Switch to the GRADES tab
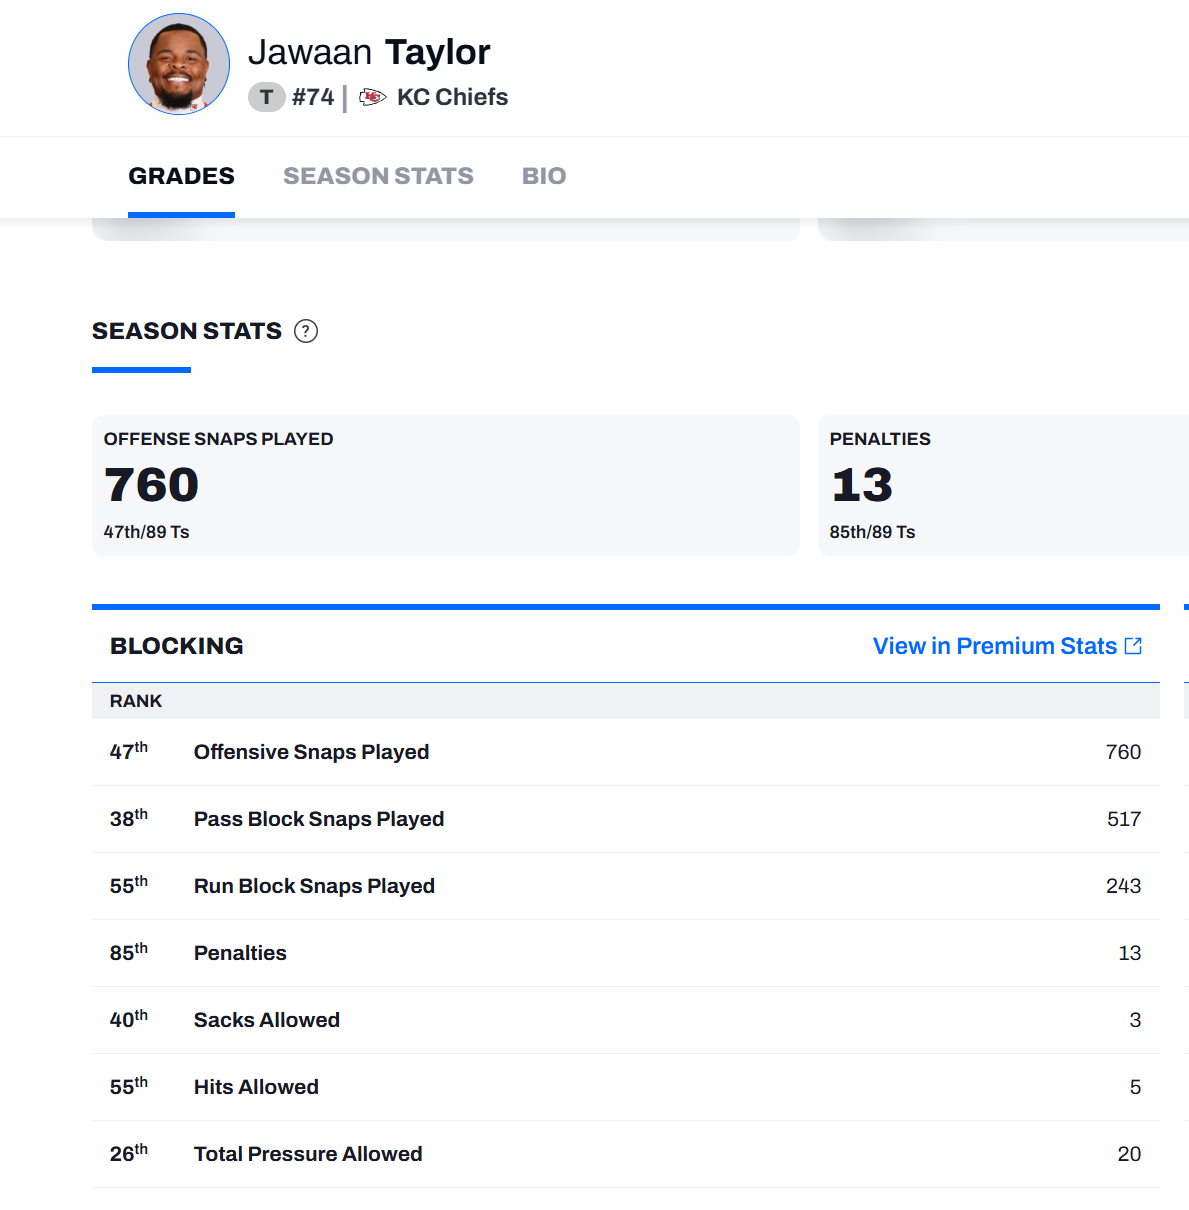The image size is (1189, 1210). pos(181,176)
